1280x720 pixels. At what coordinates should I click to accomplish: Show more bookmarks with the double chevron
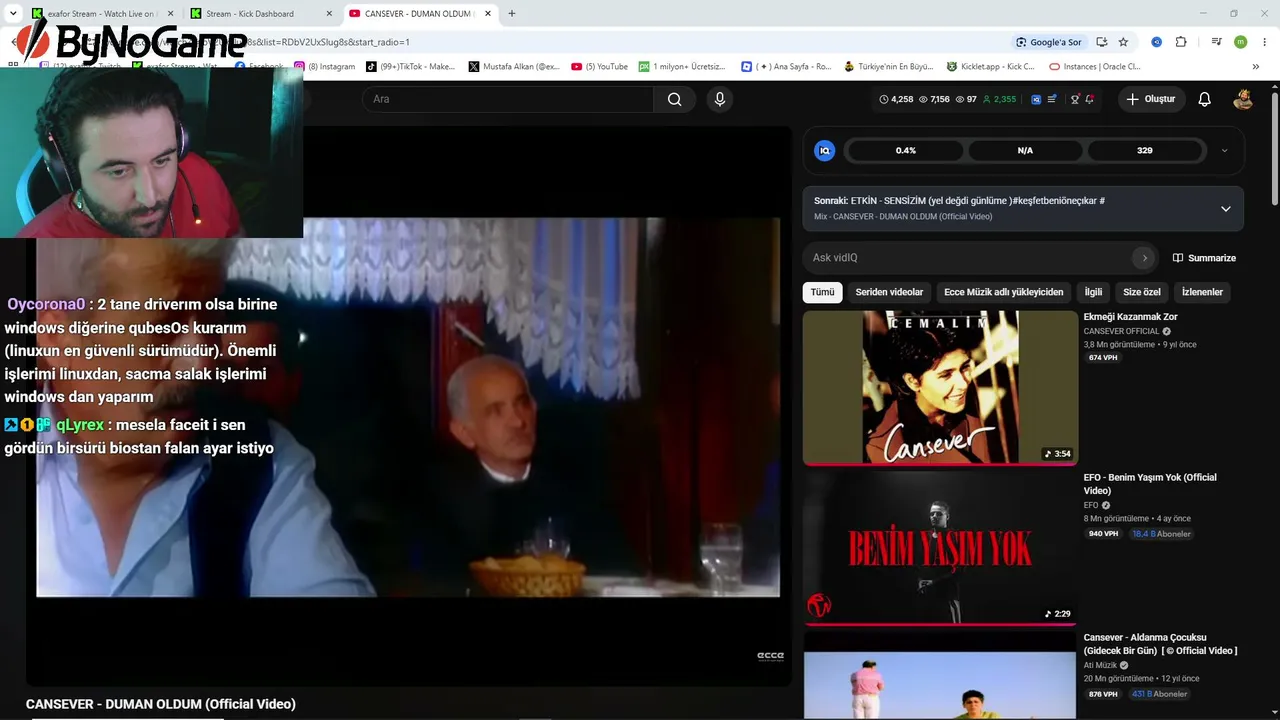click(1256, 67)
